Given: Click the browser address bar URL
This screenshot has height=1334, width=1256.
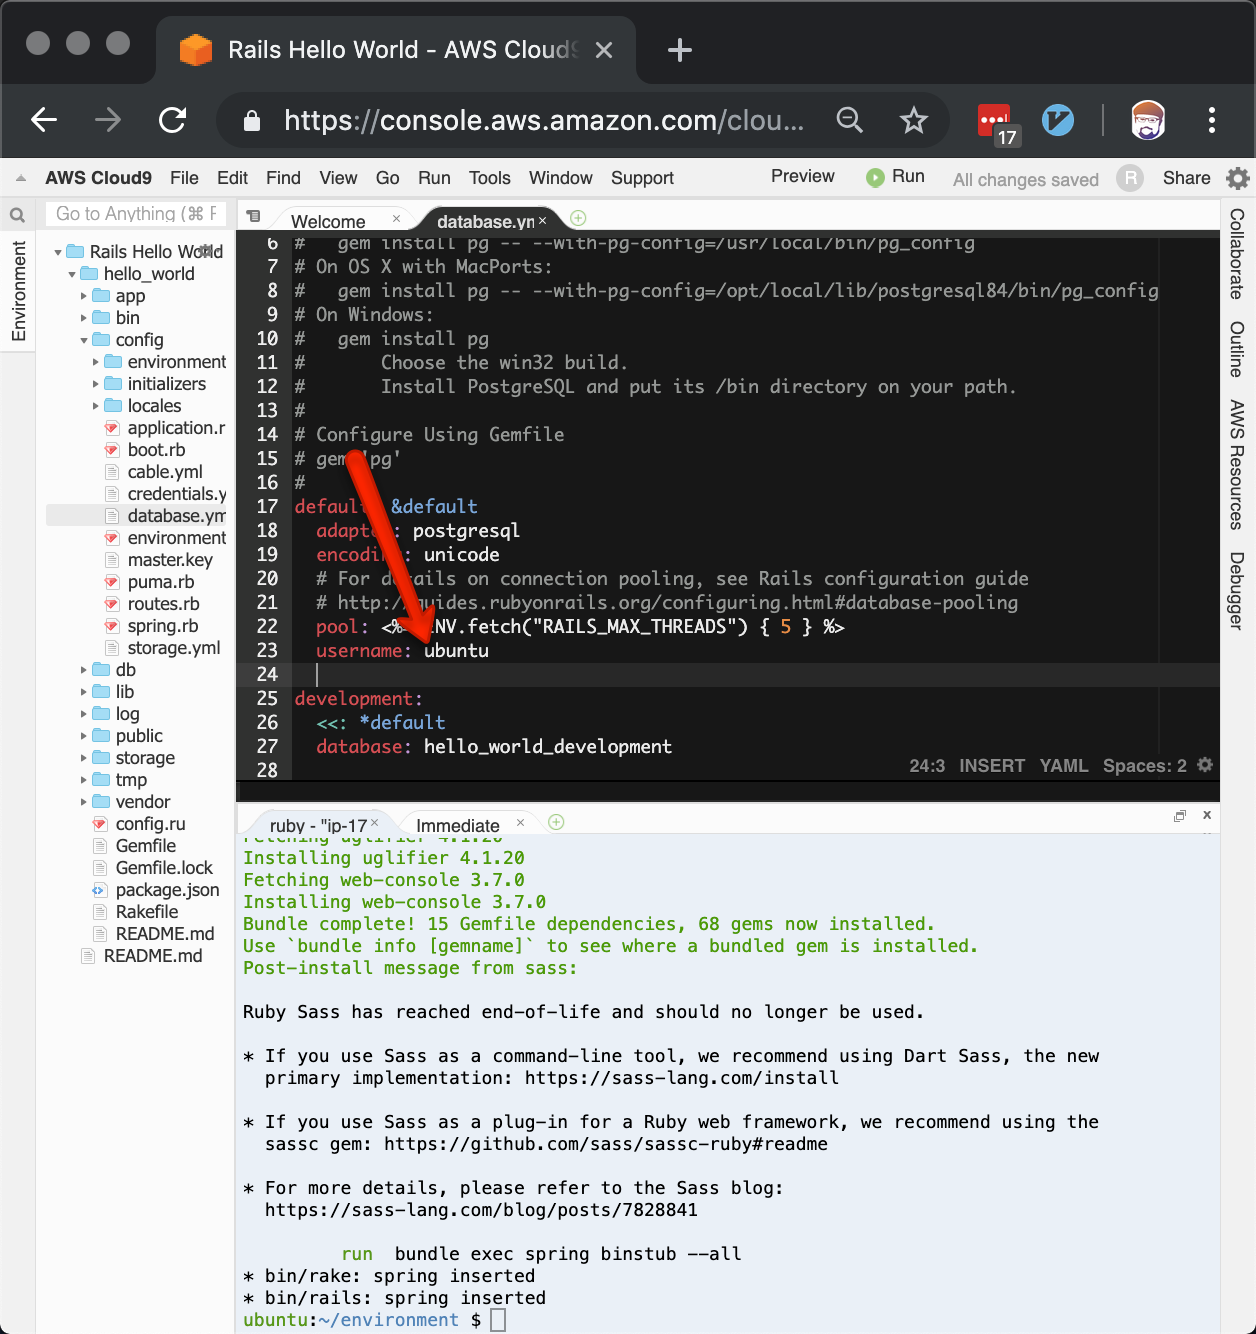Looking at the screenshot, I should click(543, 121).
